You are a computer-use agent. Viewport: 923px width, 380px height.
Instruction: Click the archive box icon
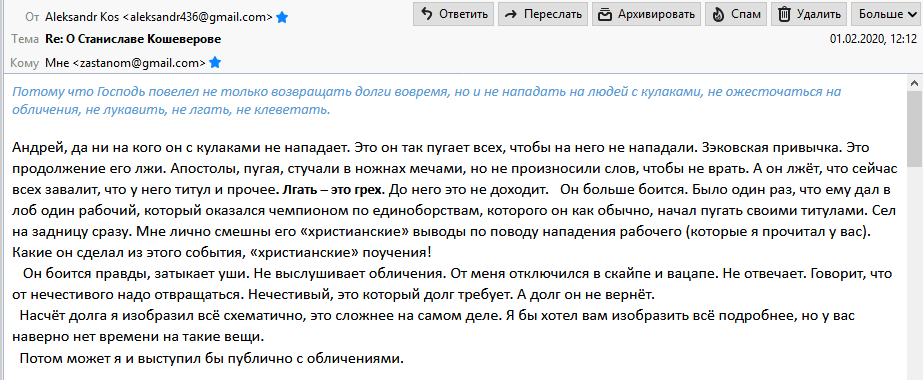605,14
